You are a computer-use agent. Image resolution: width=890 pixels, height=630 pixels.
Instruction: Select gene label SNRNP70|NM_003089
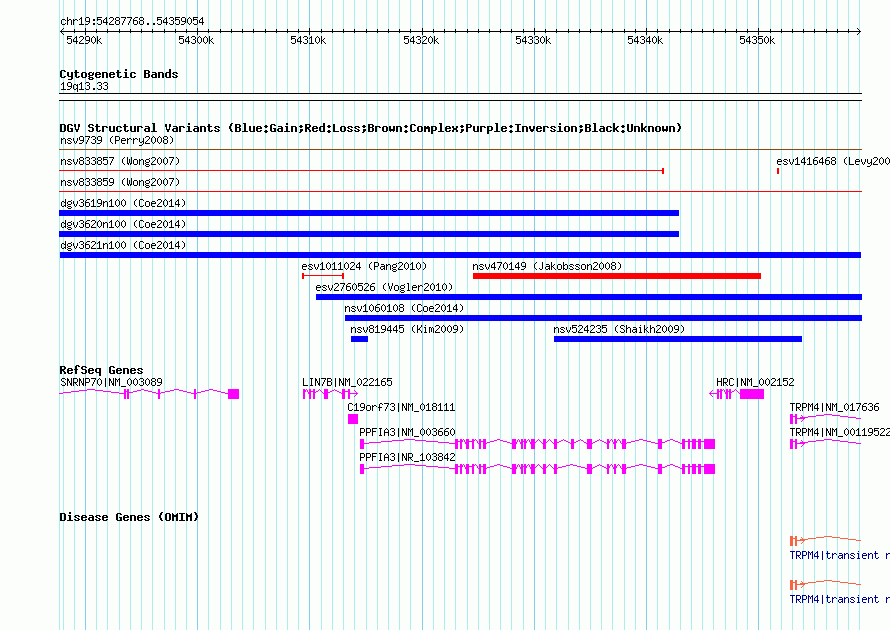111,383
